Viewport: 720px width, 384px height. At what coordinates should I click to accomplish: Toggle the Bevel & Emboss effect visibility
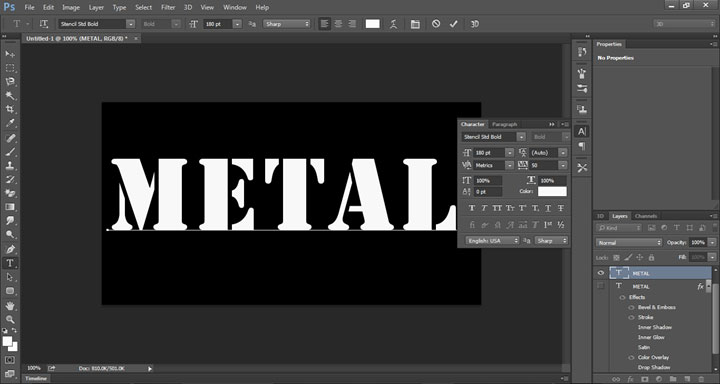631,307
